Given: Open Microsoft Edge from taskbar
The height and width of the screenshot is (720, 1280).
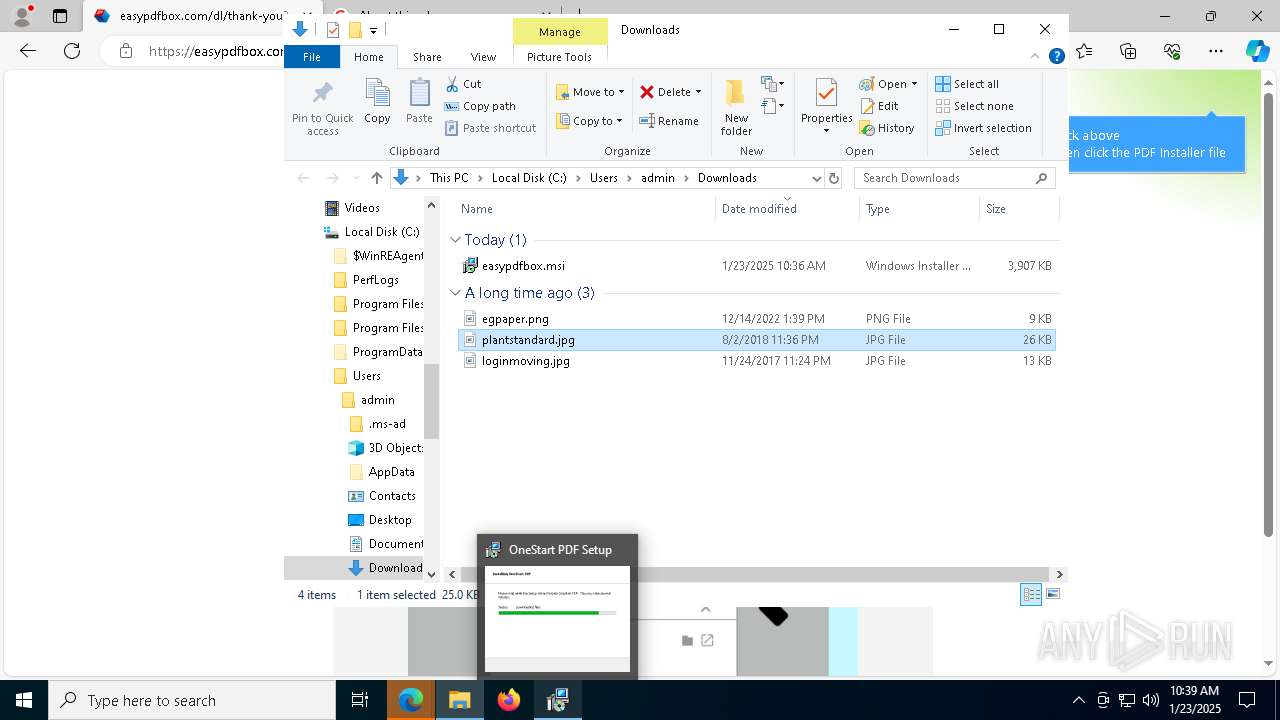Looking at the screenshot, I should (x=411, y=701).
